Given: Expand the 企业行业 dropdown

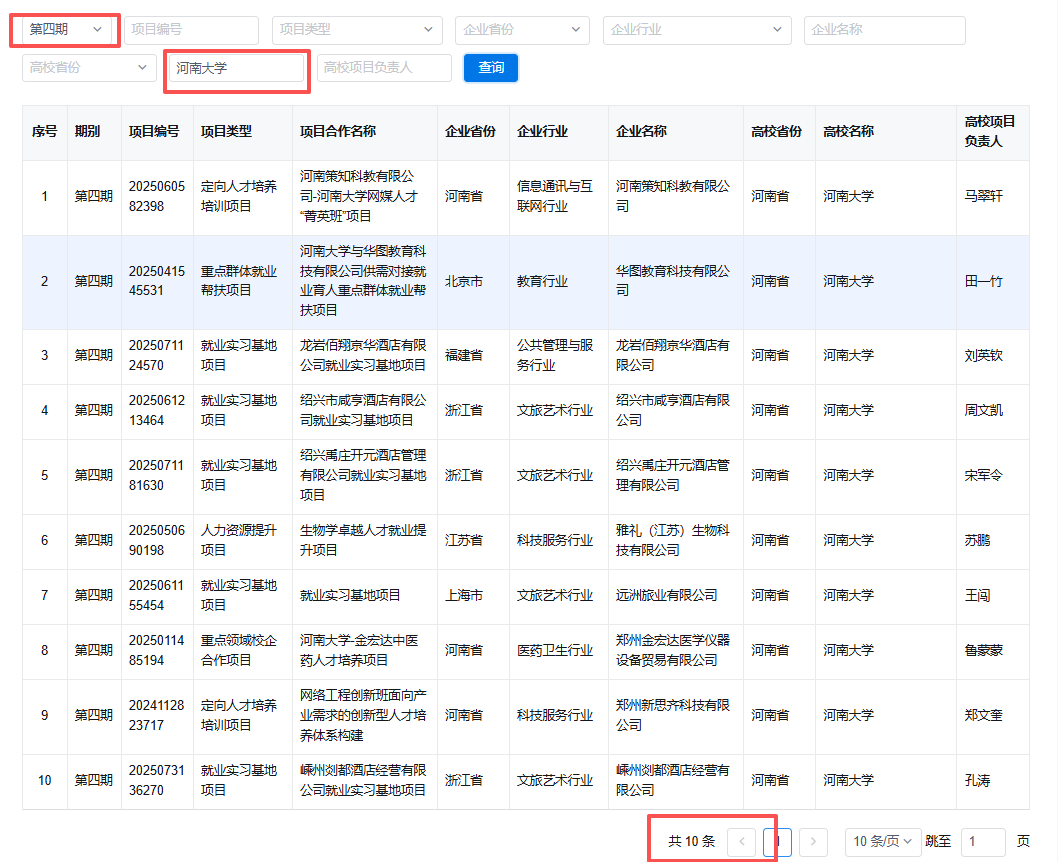Looking at the screenshot, I should pyautogui.click(x=697, y=30).
